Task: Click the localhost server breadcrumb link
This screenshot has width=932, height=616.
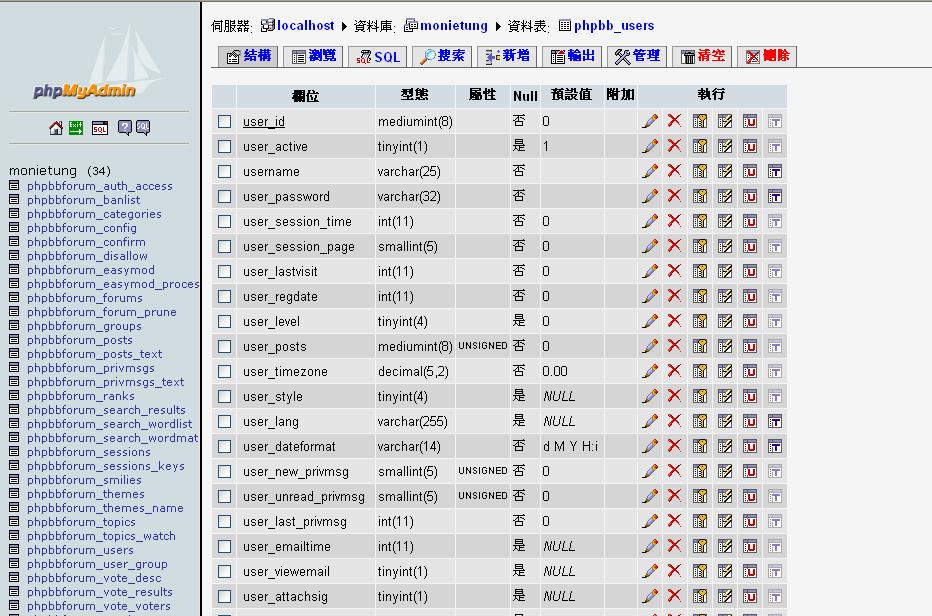Action: click(305, 26)
